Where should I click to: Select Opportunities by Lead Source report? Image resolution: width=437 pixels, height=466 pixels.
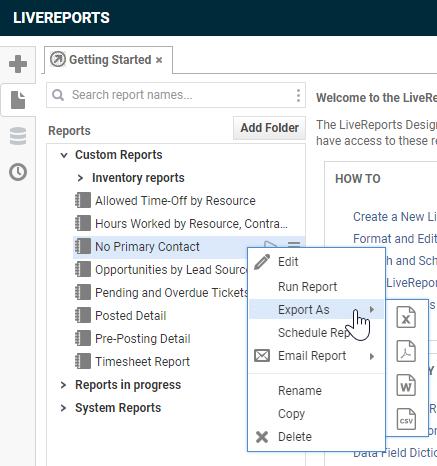pyautogui.click(x=171, y=270)
